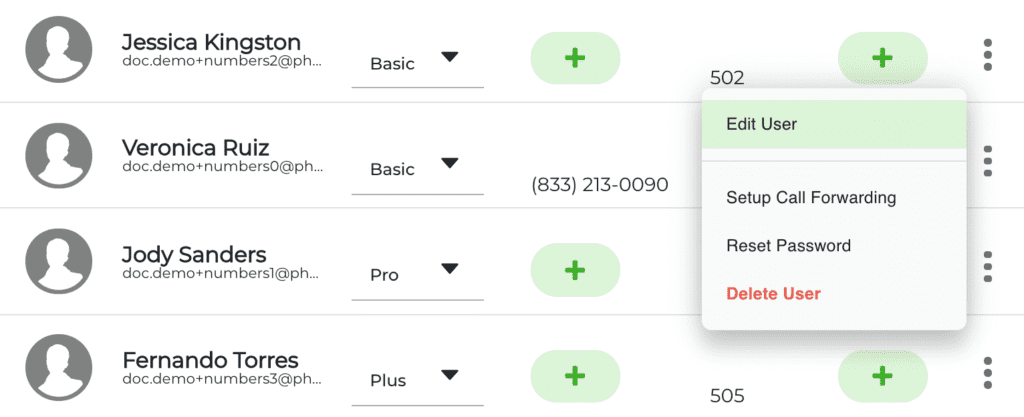
Task: Open Veronica Ruiz's three-dot options menu
Action: click(987, 161)
